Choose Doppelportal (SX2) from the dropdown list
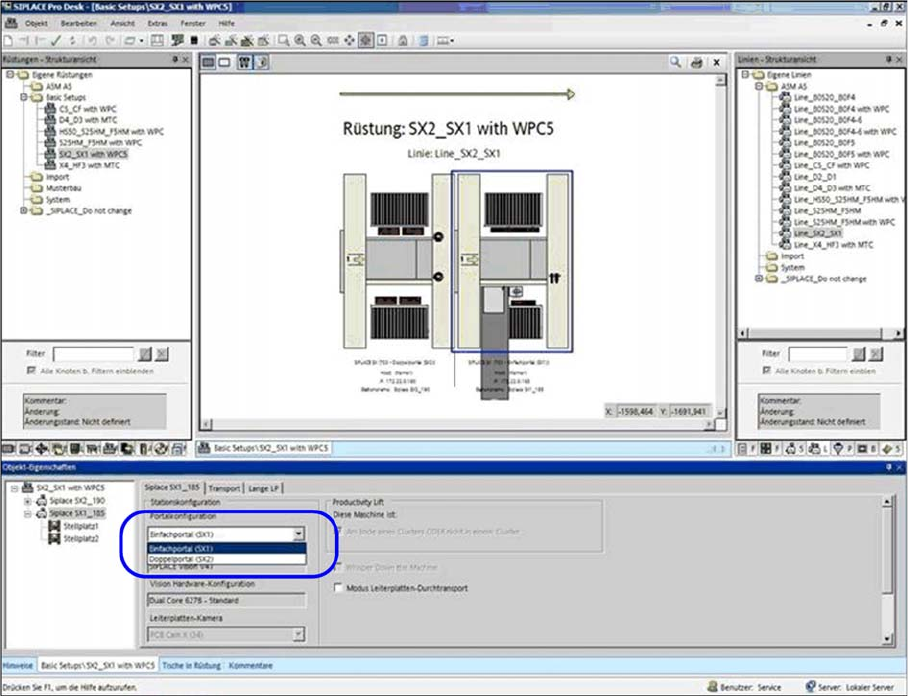The height and width of the screenshot is (696, 908). pyautogui.click(x=182, y=558)
